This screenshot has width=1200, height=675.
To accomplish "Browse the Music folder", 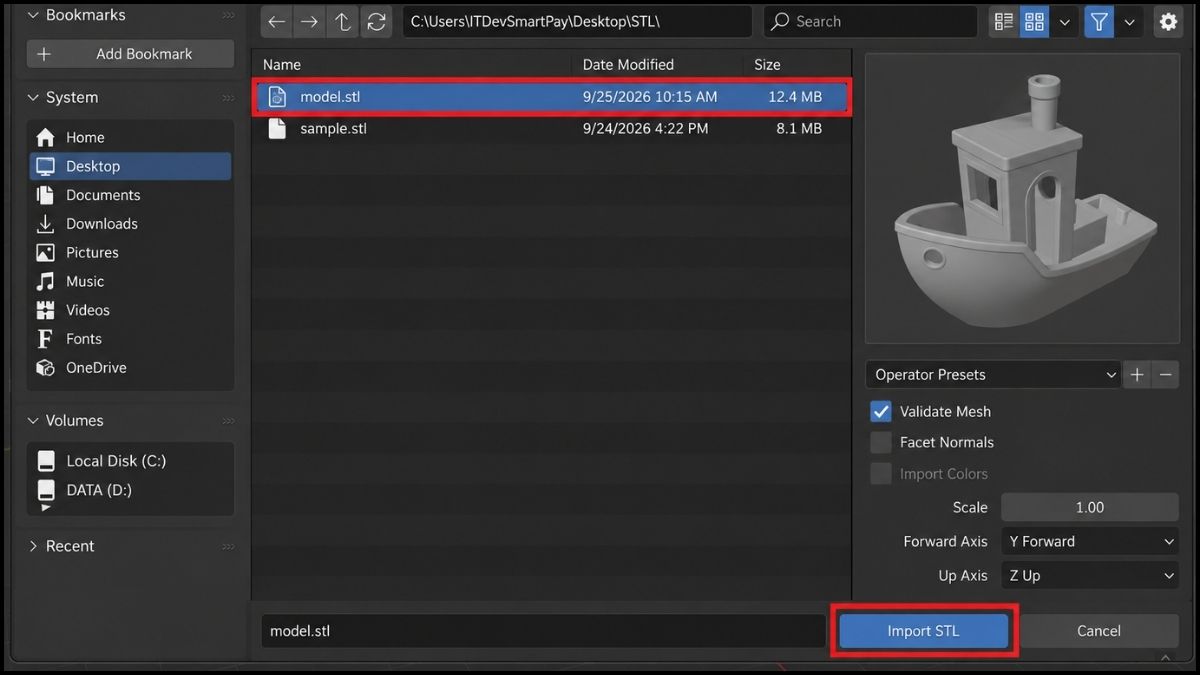I will coord(131,281).
